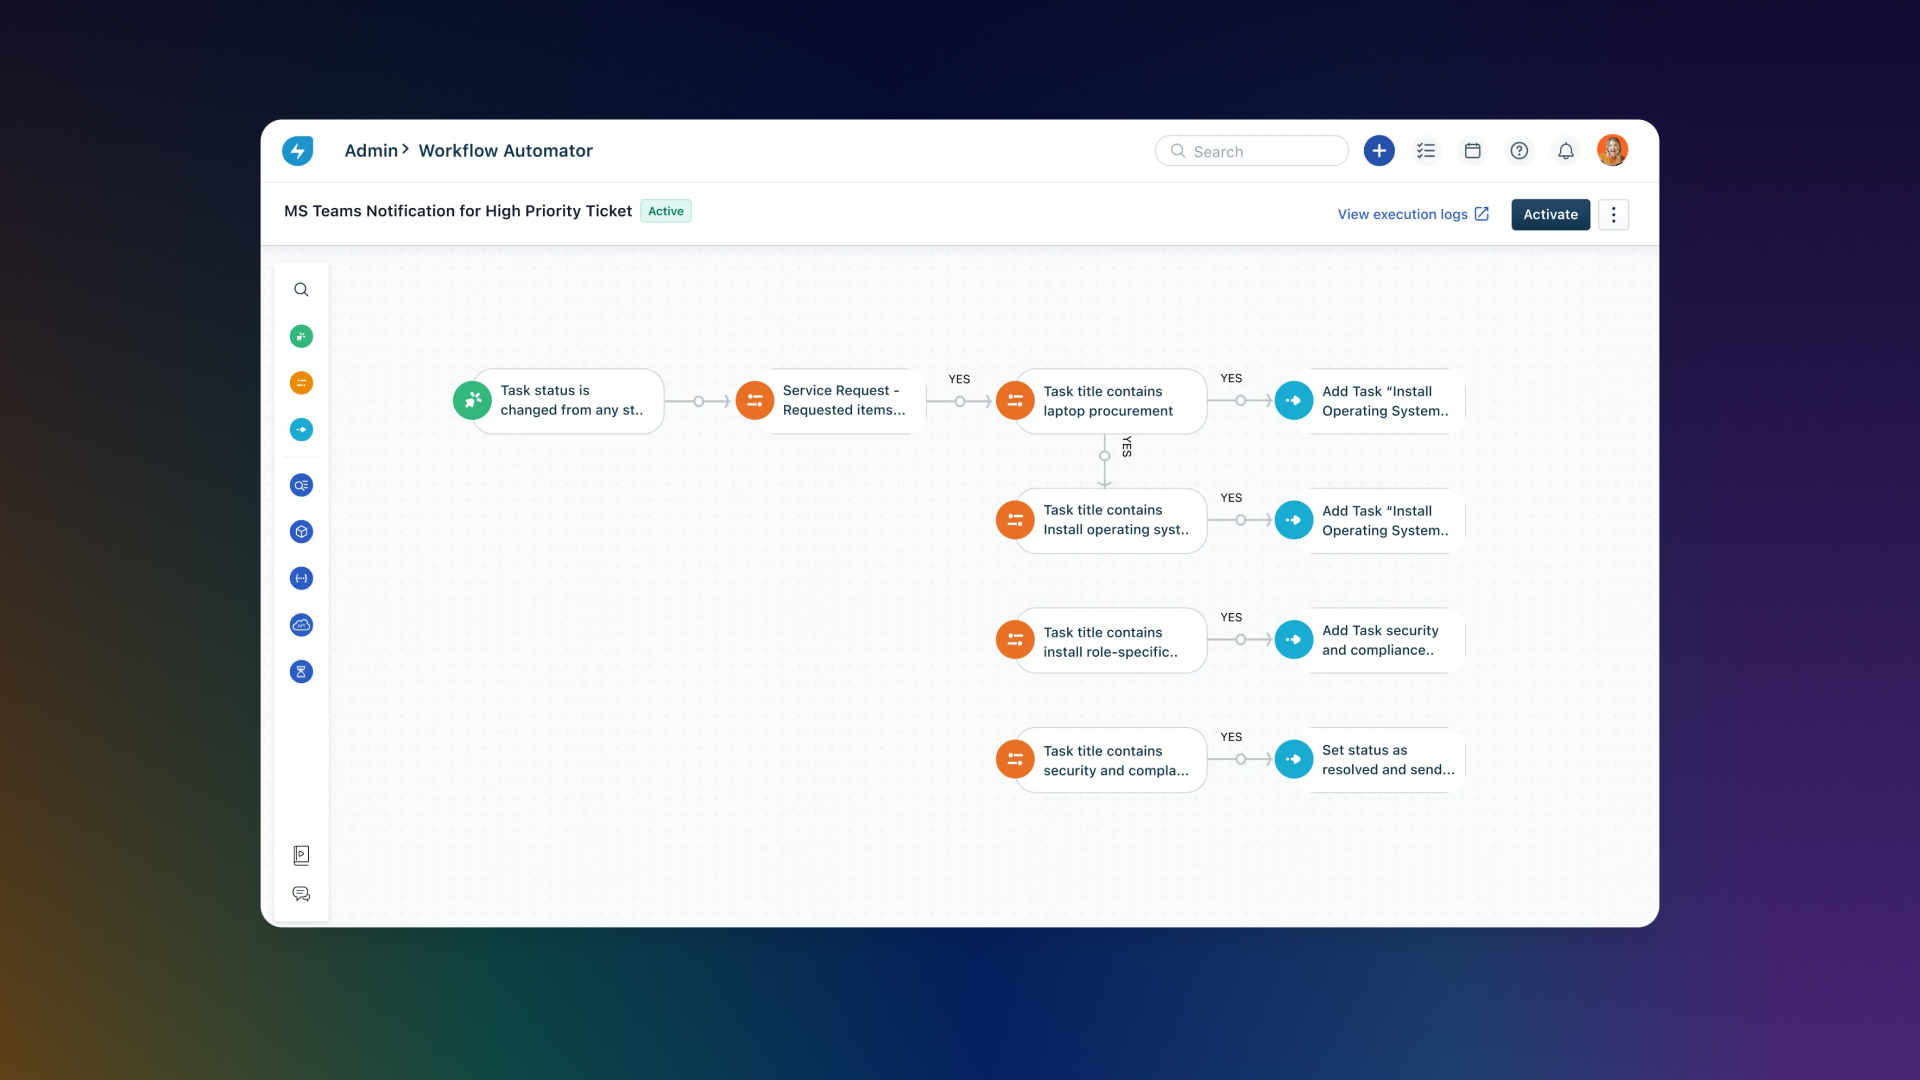Open the three-dot options menu next to Activate

point(1613,214)
